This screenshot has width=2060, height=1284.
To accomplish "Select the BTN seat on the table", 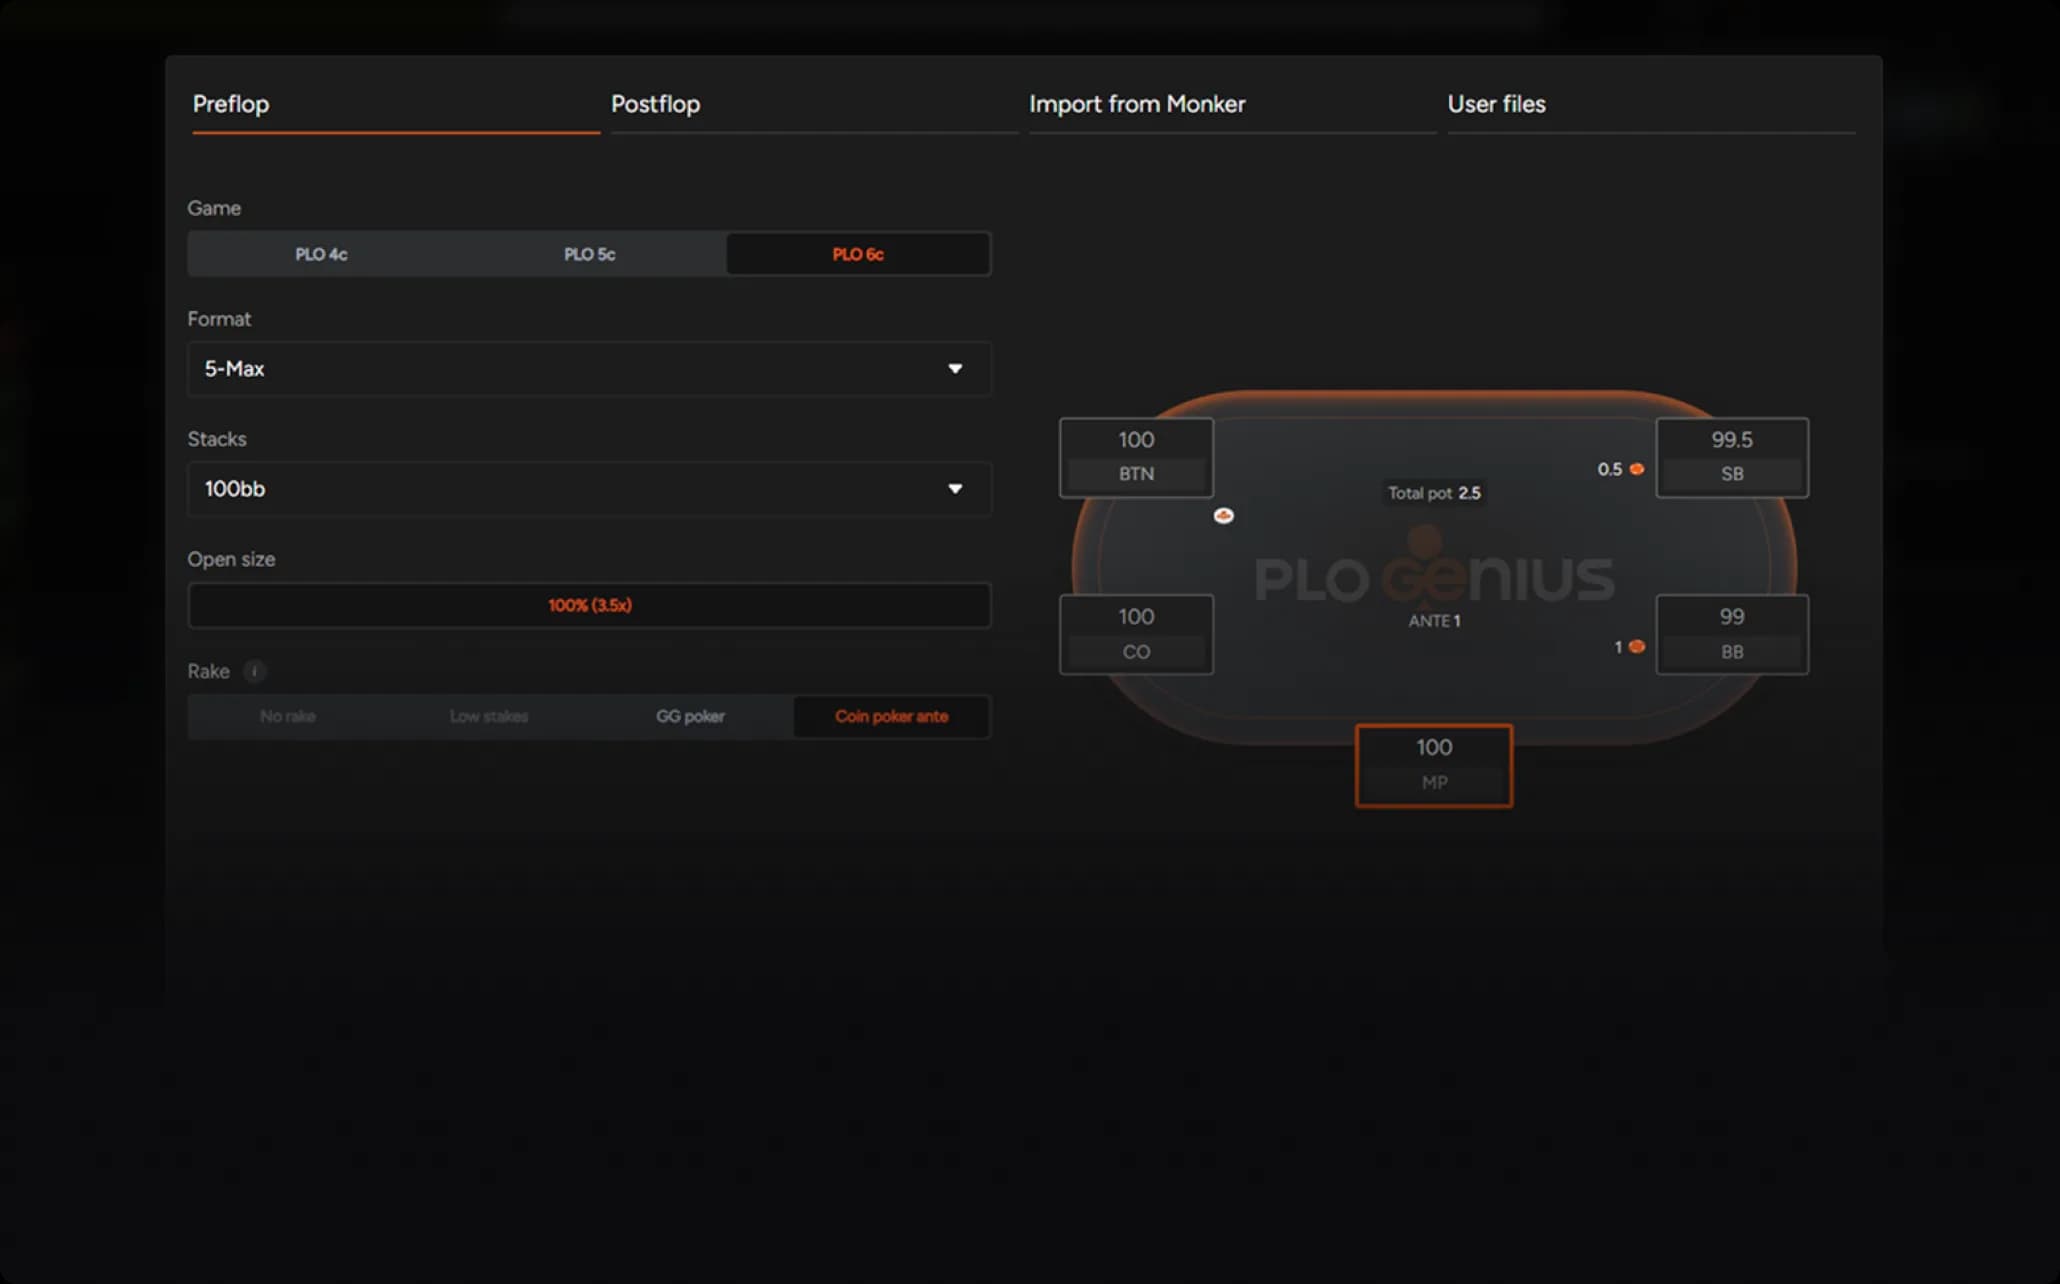I will [1136, 457].
